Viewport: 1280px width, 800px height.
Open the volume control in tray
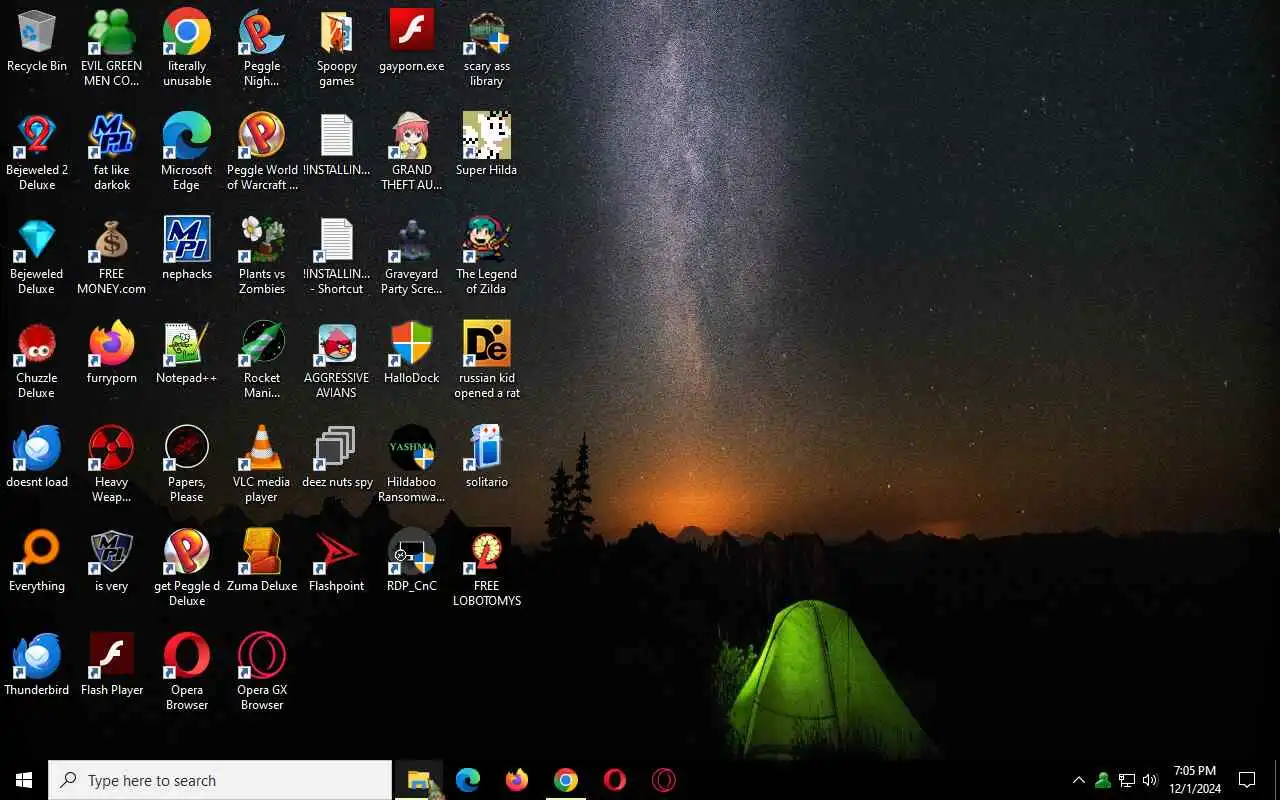[x=1150, y=780]
